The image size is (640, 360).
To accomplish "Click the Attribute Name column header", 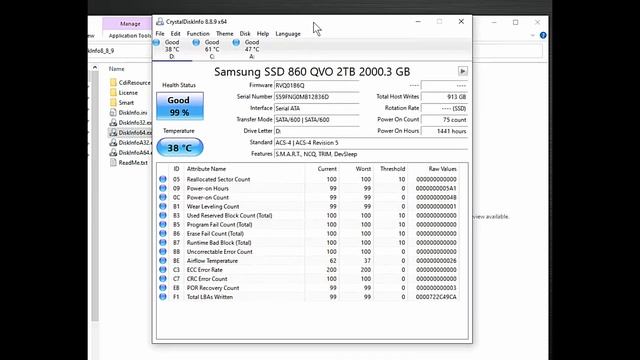I will [x=206, y=169].
